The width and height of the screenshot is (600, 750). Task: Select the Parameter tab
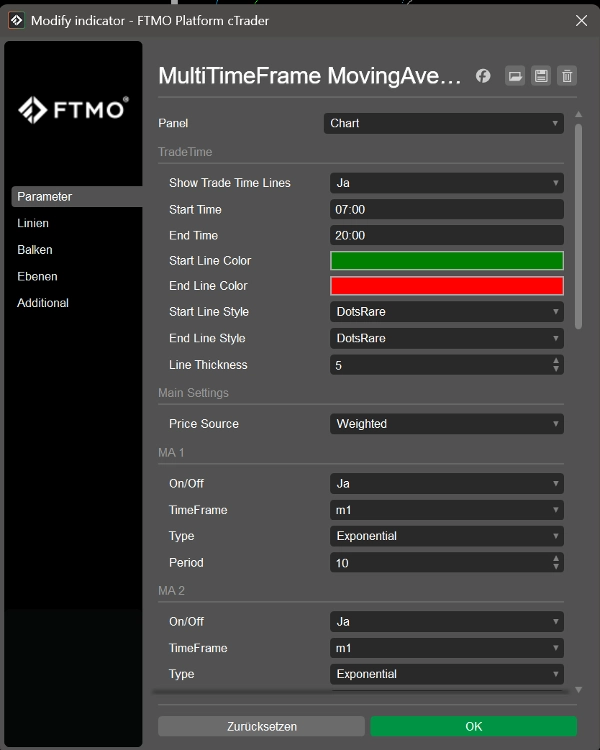(77, 197)
